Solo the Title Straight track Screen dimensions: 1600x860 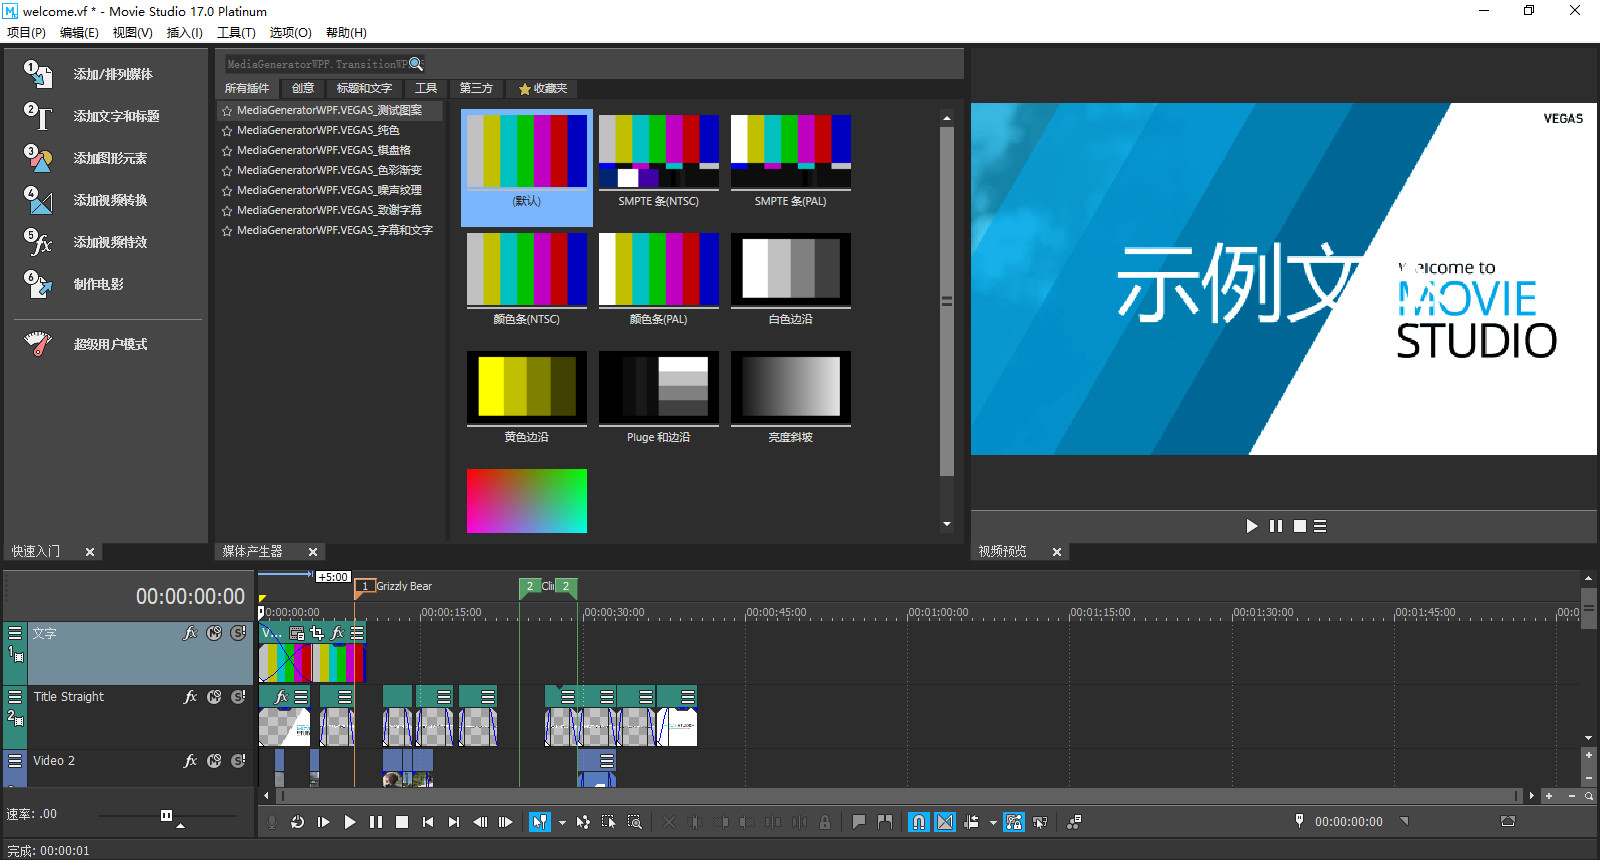tap(238, 697)
